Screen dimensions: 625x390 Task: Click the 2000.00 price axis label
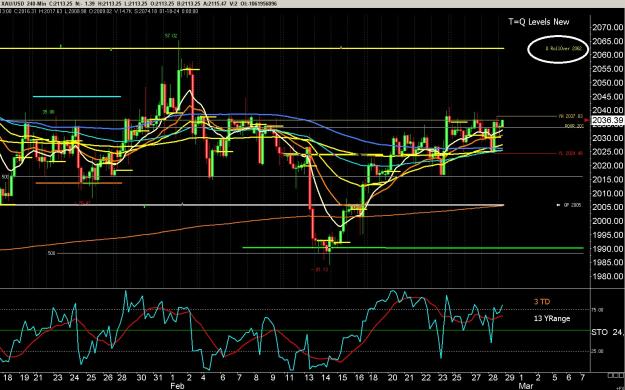coord(608,221)
